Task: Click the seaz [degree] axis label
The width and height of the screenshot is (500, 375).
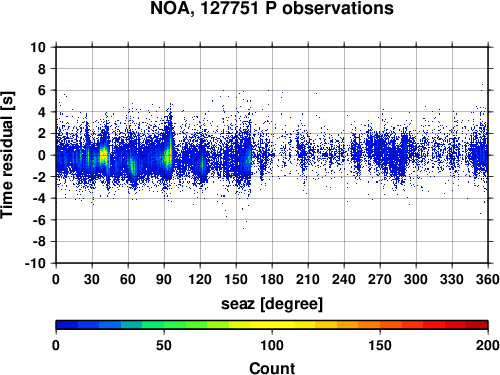Action: coord(272,304)
